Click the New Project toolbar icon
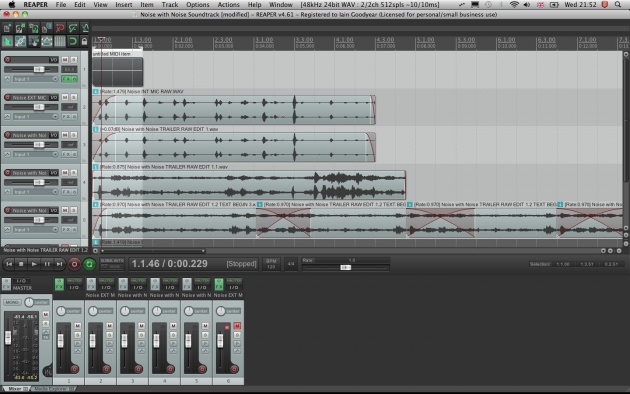630x394 pixels. point(7,28)
